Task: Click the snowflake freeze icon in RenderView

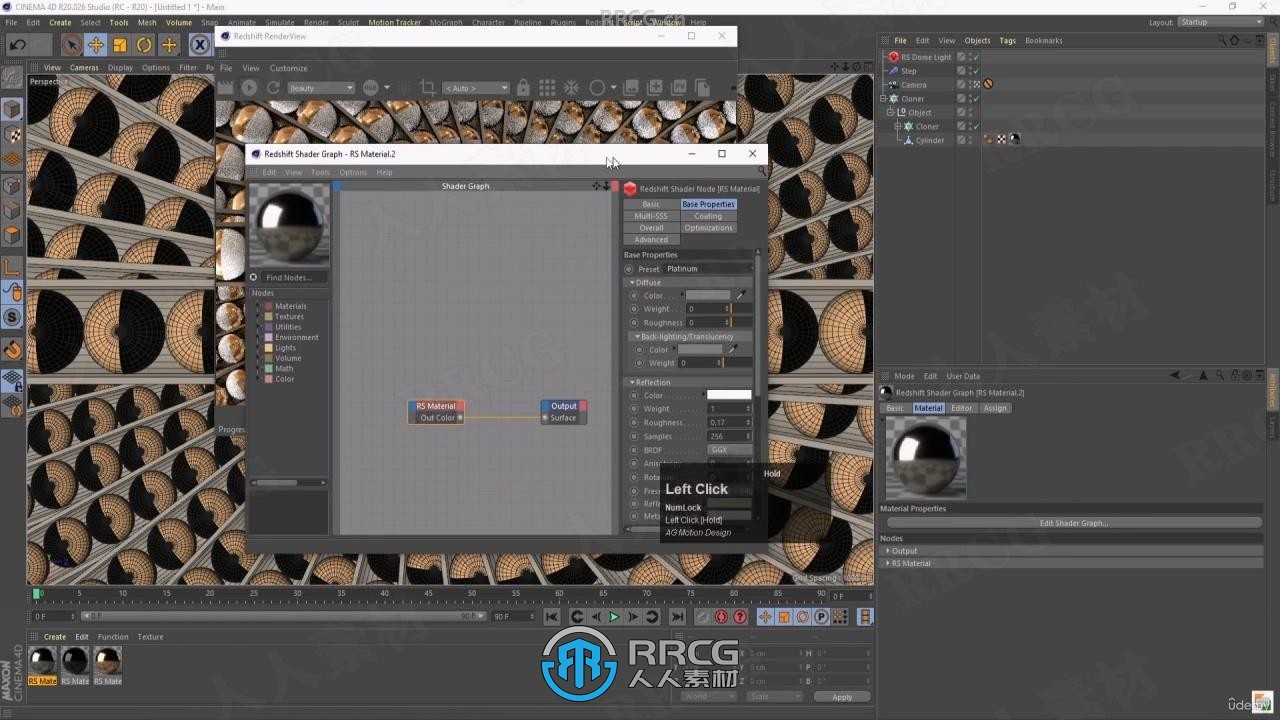Action: pyautogui.click(x=571, y=88)
